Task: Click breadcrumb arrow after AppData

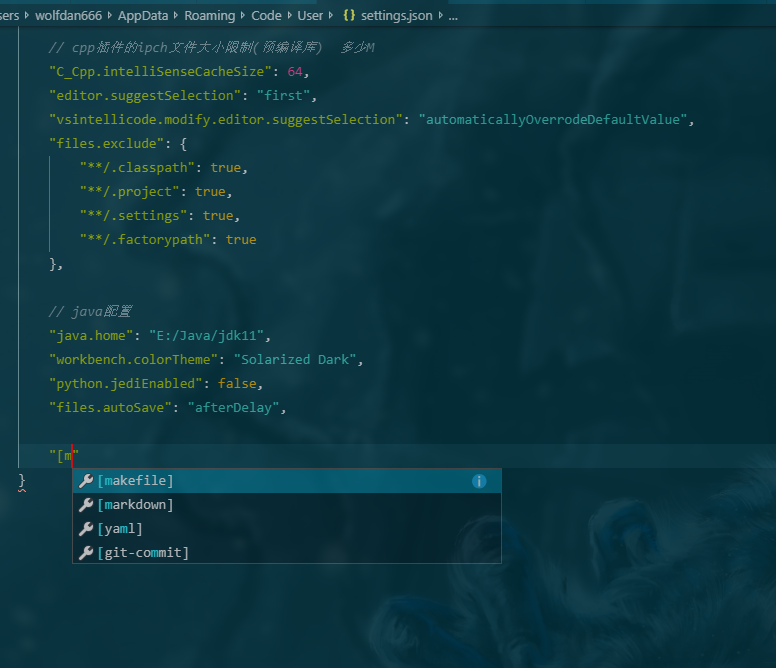Action: tap(176, 15)
